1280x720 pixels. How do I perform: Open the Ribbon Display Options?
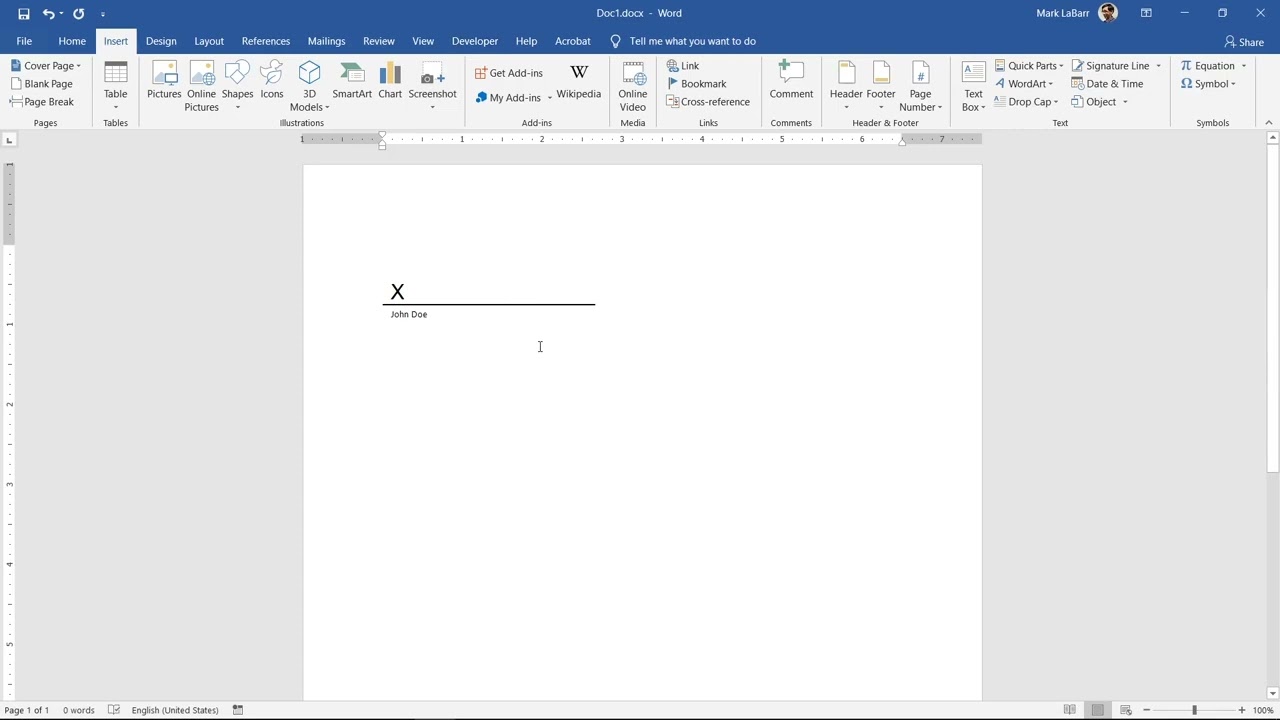tap(1146, 14)
